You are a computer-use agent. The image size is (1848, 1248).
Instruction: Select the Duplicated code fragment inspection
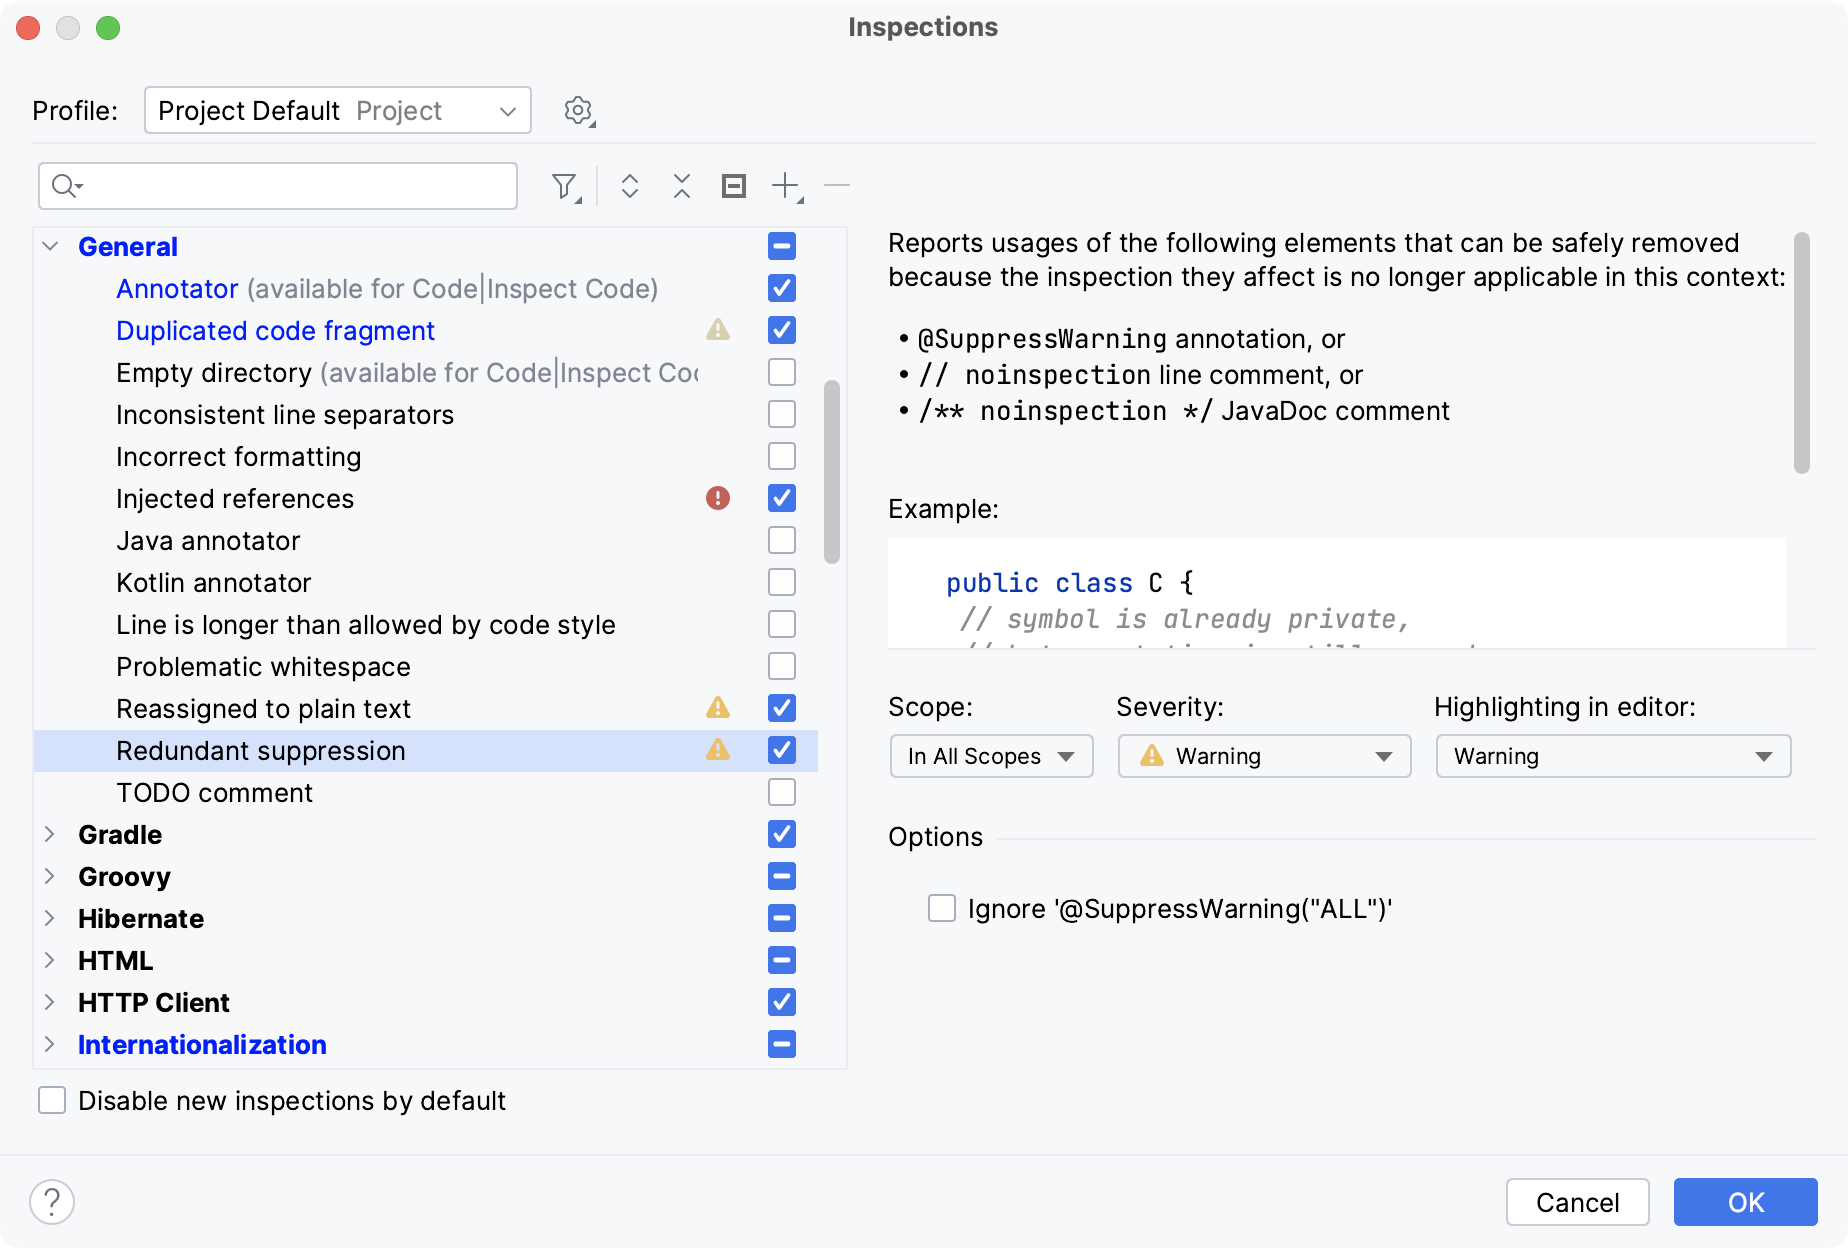(x=275, y=330)
